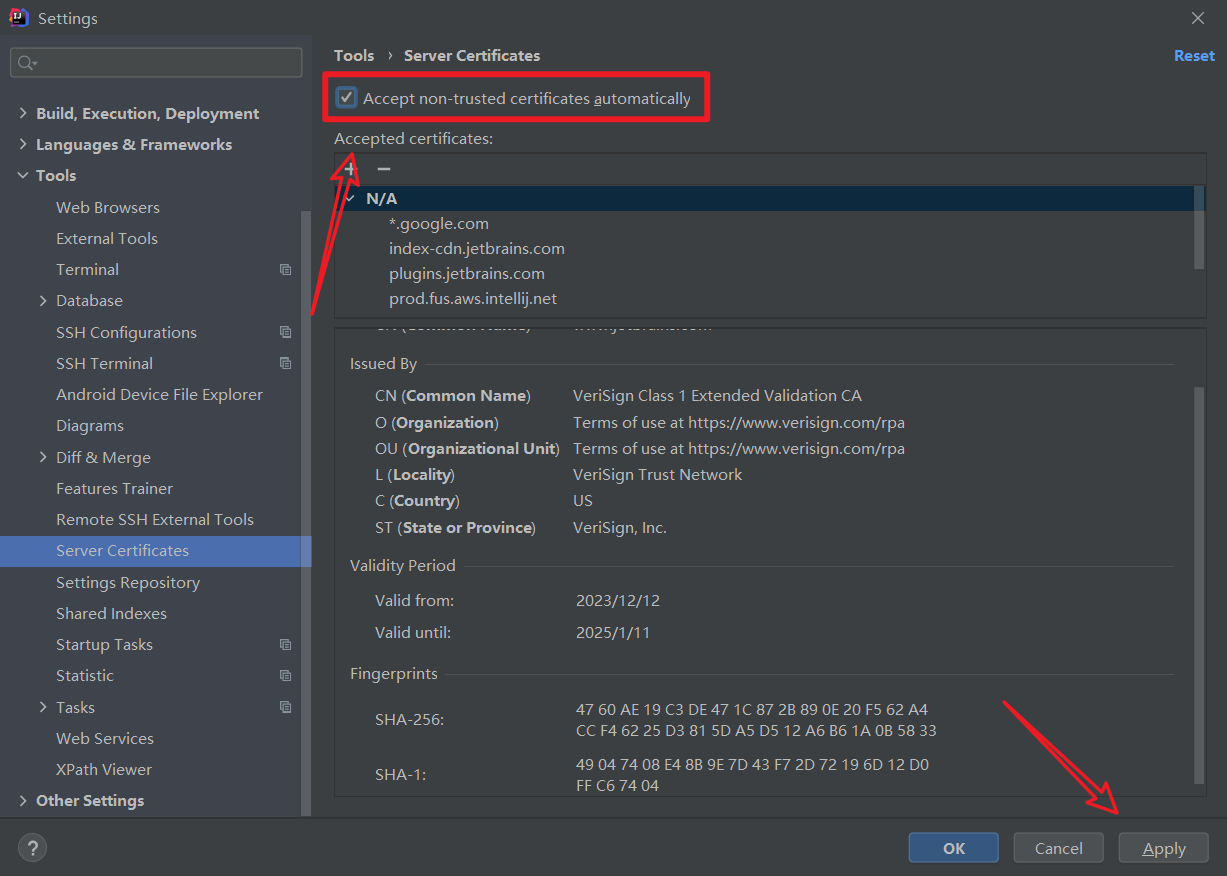Click the add certificate plus icon
1227x876 pixels.
click(350, 169)
